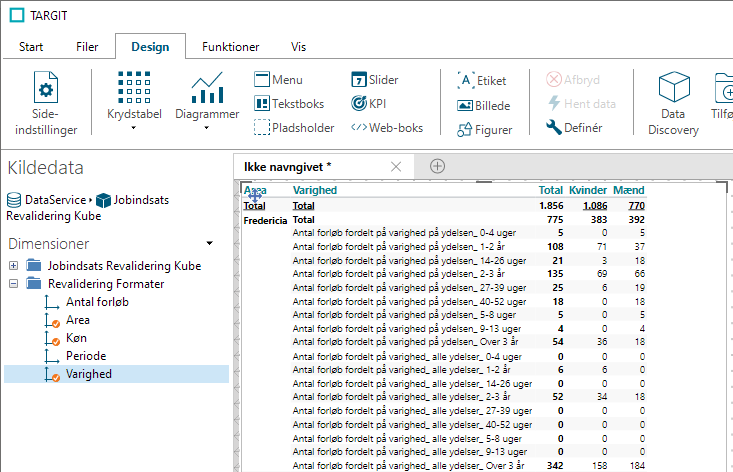Insert a Pladsholder placeholder
This screenshot has width=733, height=472.
294,128
